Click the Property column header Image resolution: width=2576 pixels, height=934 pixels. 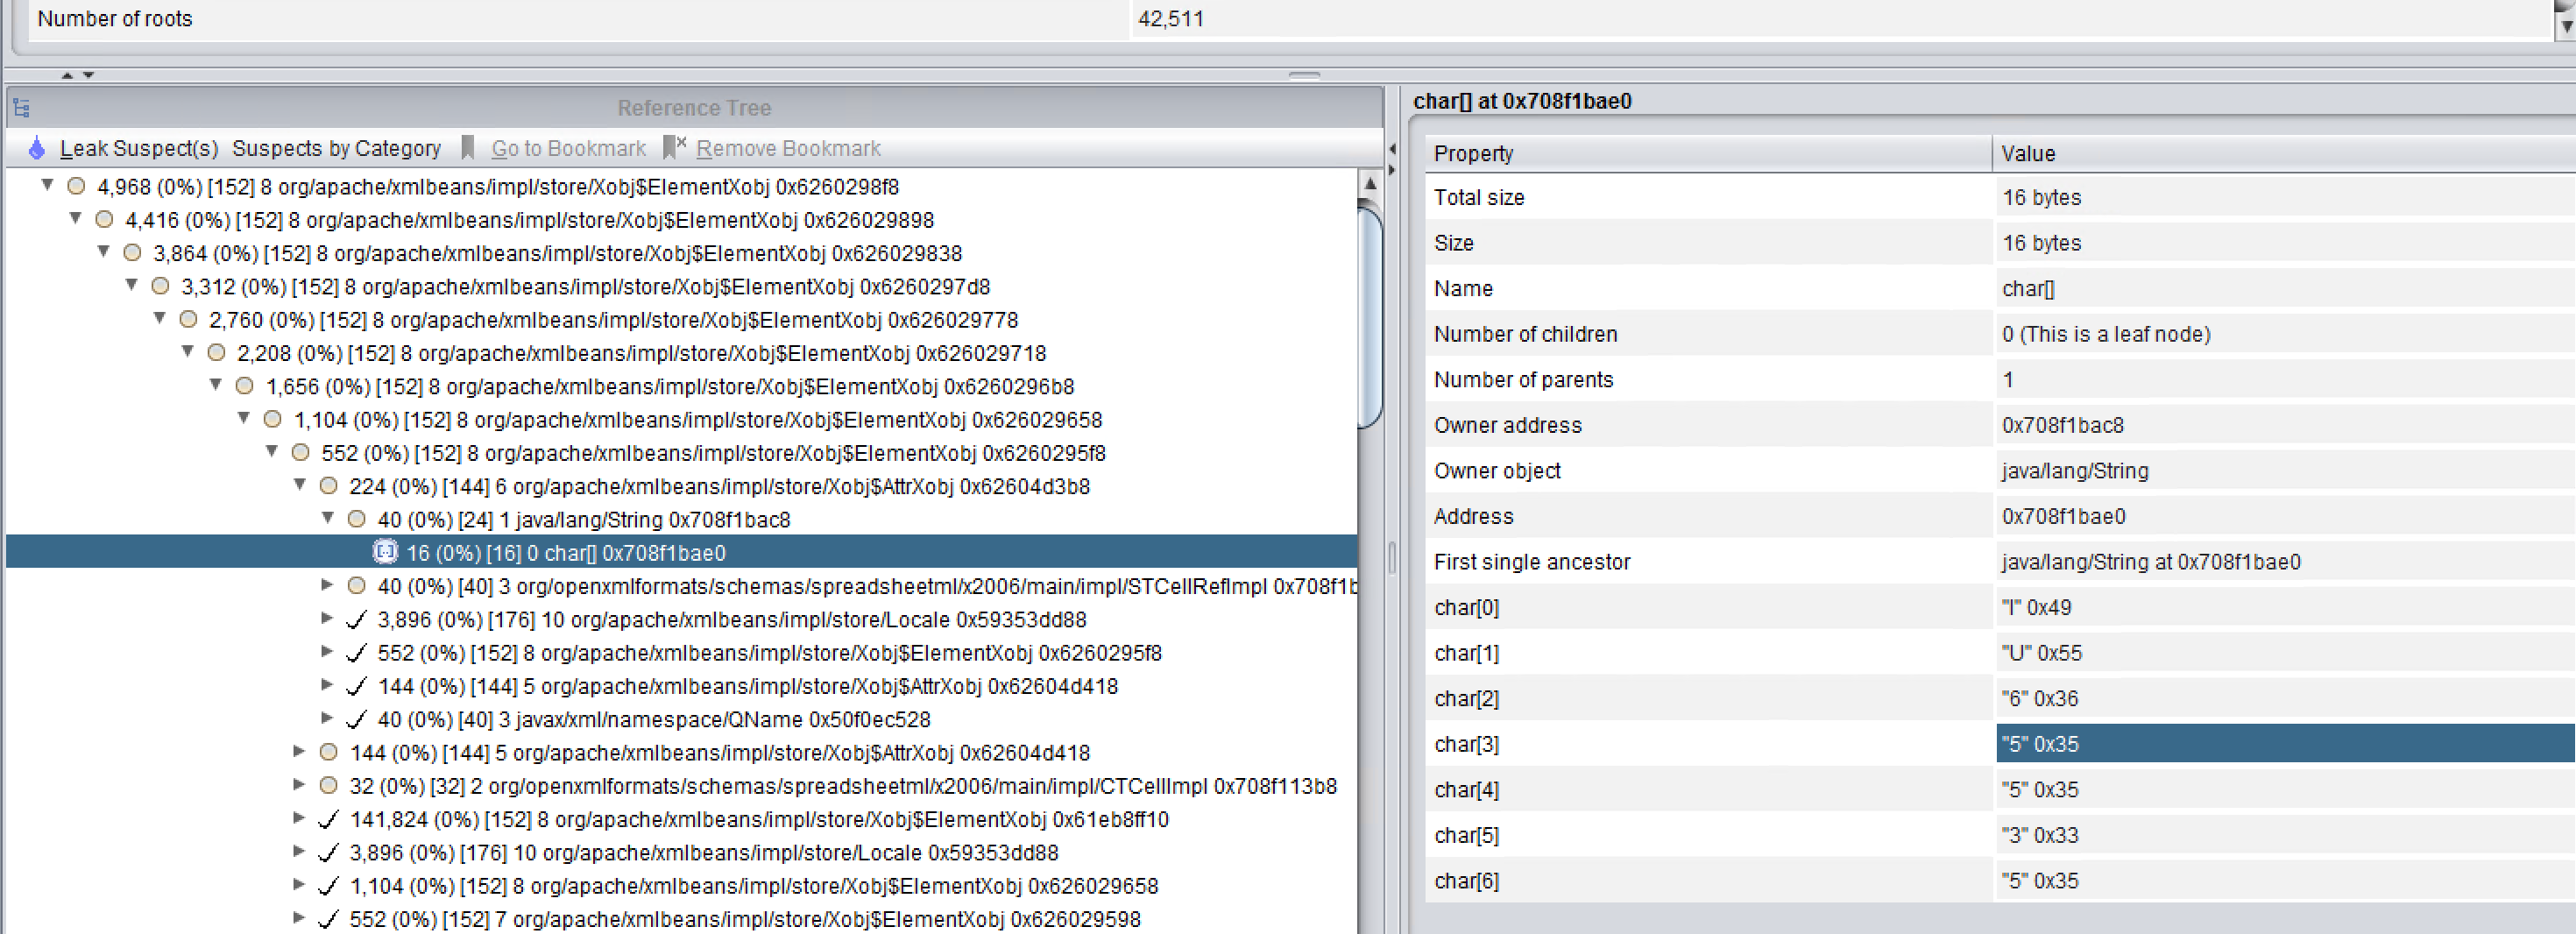click(1708, 153)
